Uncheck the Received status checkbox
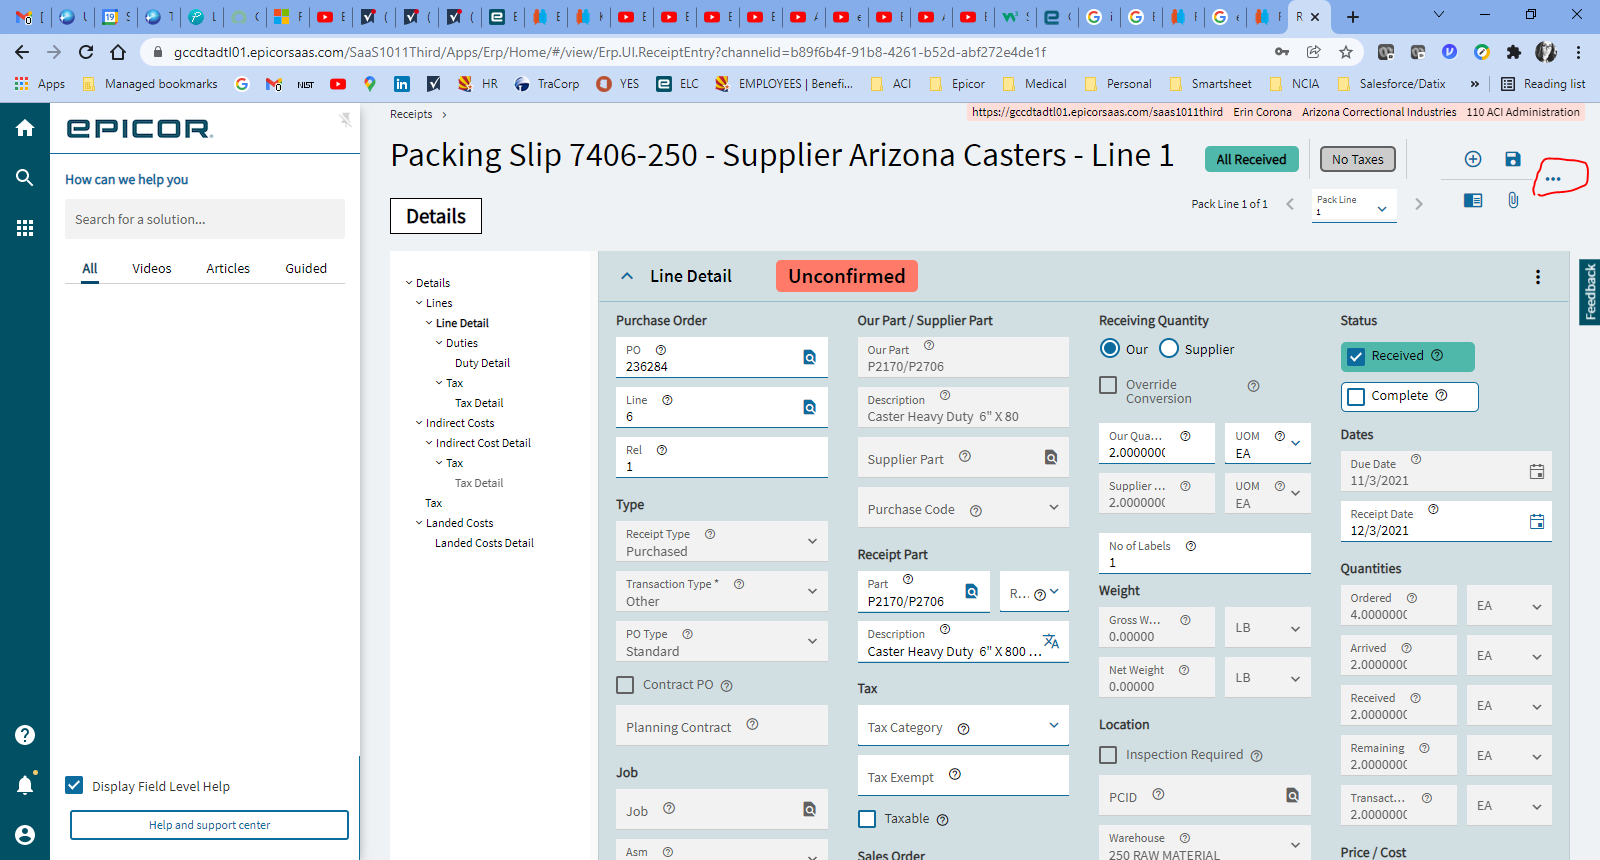The height and width of the screenshot is (860, 1600). click(x=1356, y=356)
